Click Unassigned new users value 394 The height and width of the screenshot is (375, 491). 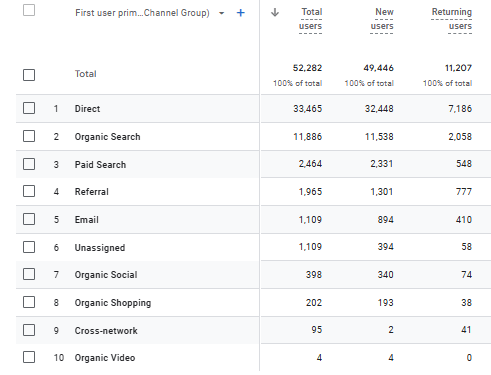386,247
